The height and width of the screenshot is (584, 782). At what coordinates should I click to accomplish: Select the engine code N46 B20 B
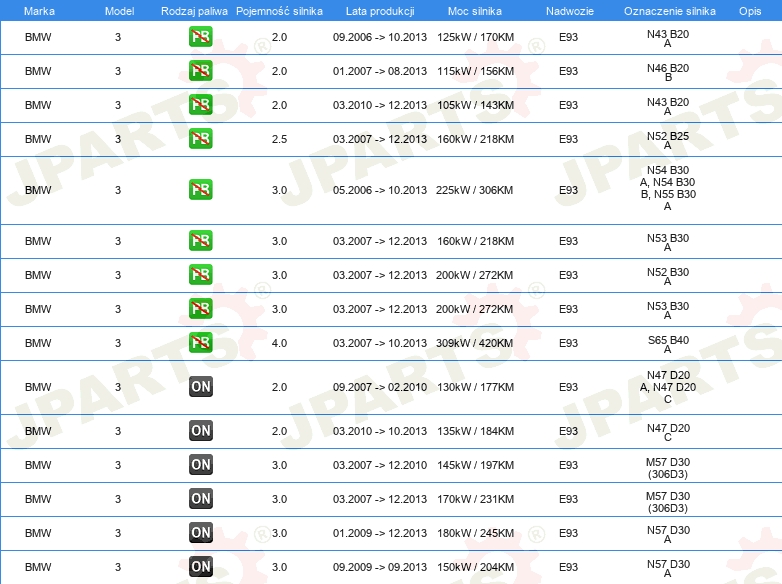point(668,72)
